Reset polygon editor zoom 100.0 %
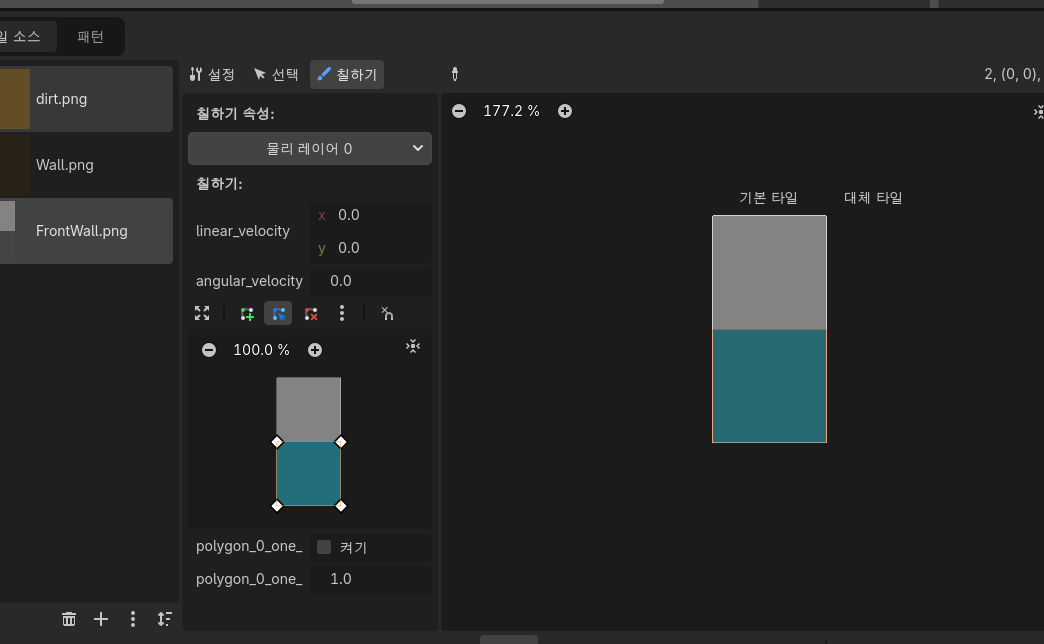Screen dimensions: 1044x644 (262, 350)
